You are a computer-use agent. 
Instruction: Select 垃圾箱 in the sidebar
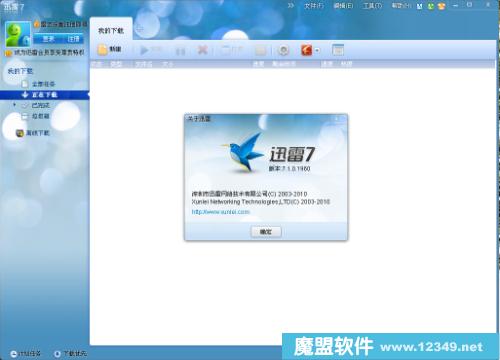[x=41, y=116]
